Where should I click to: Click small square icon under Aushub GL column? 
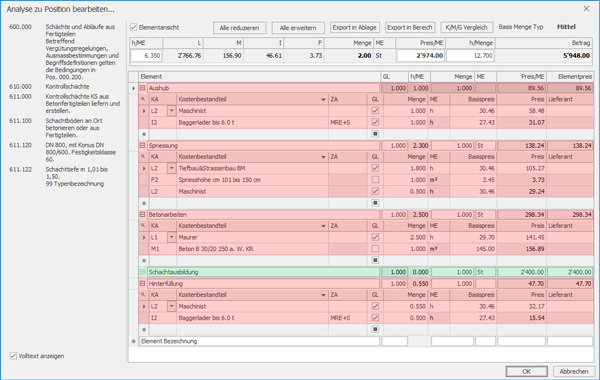click(x=375, y=134)
